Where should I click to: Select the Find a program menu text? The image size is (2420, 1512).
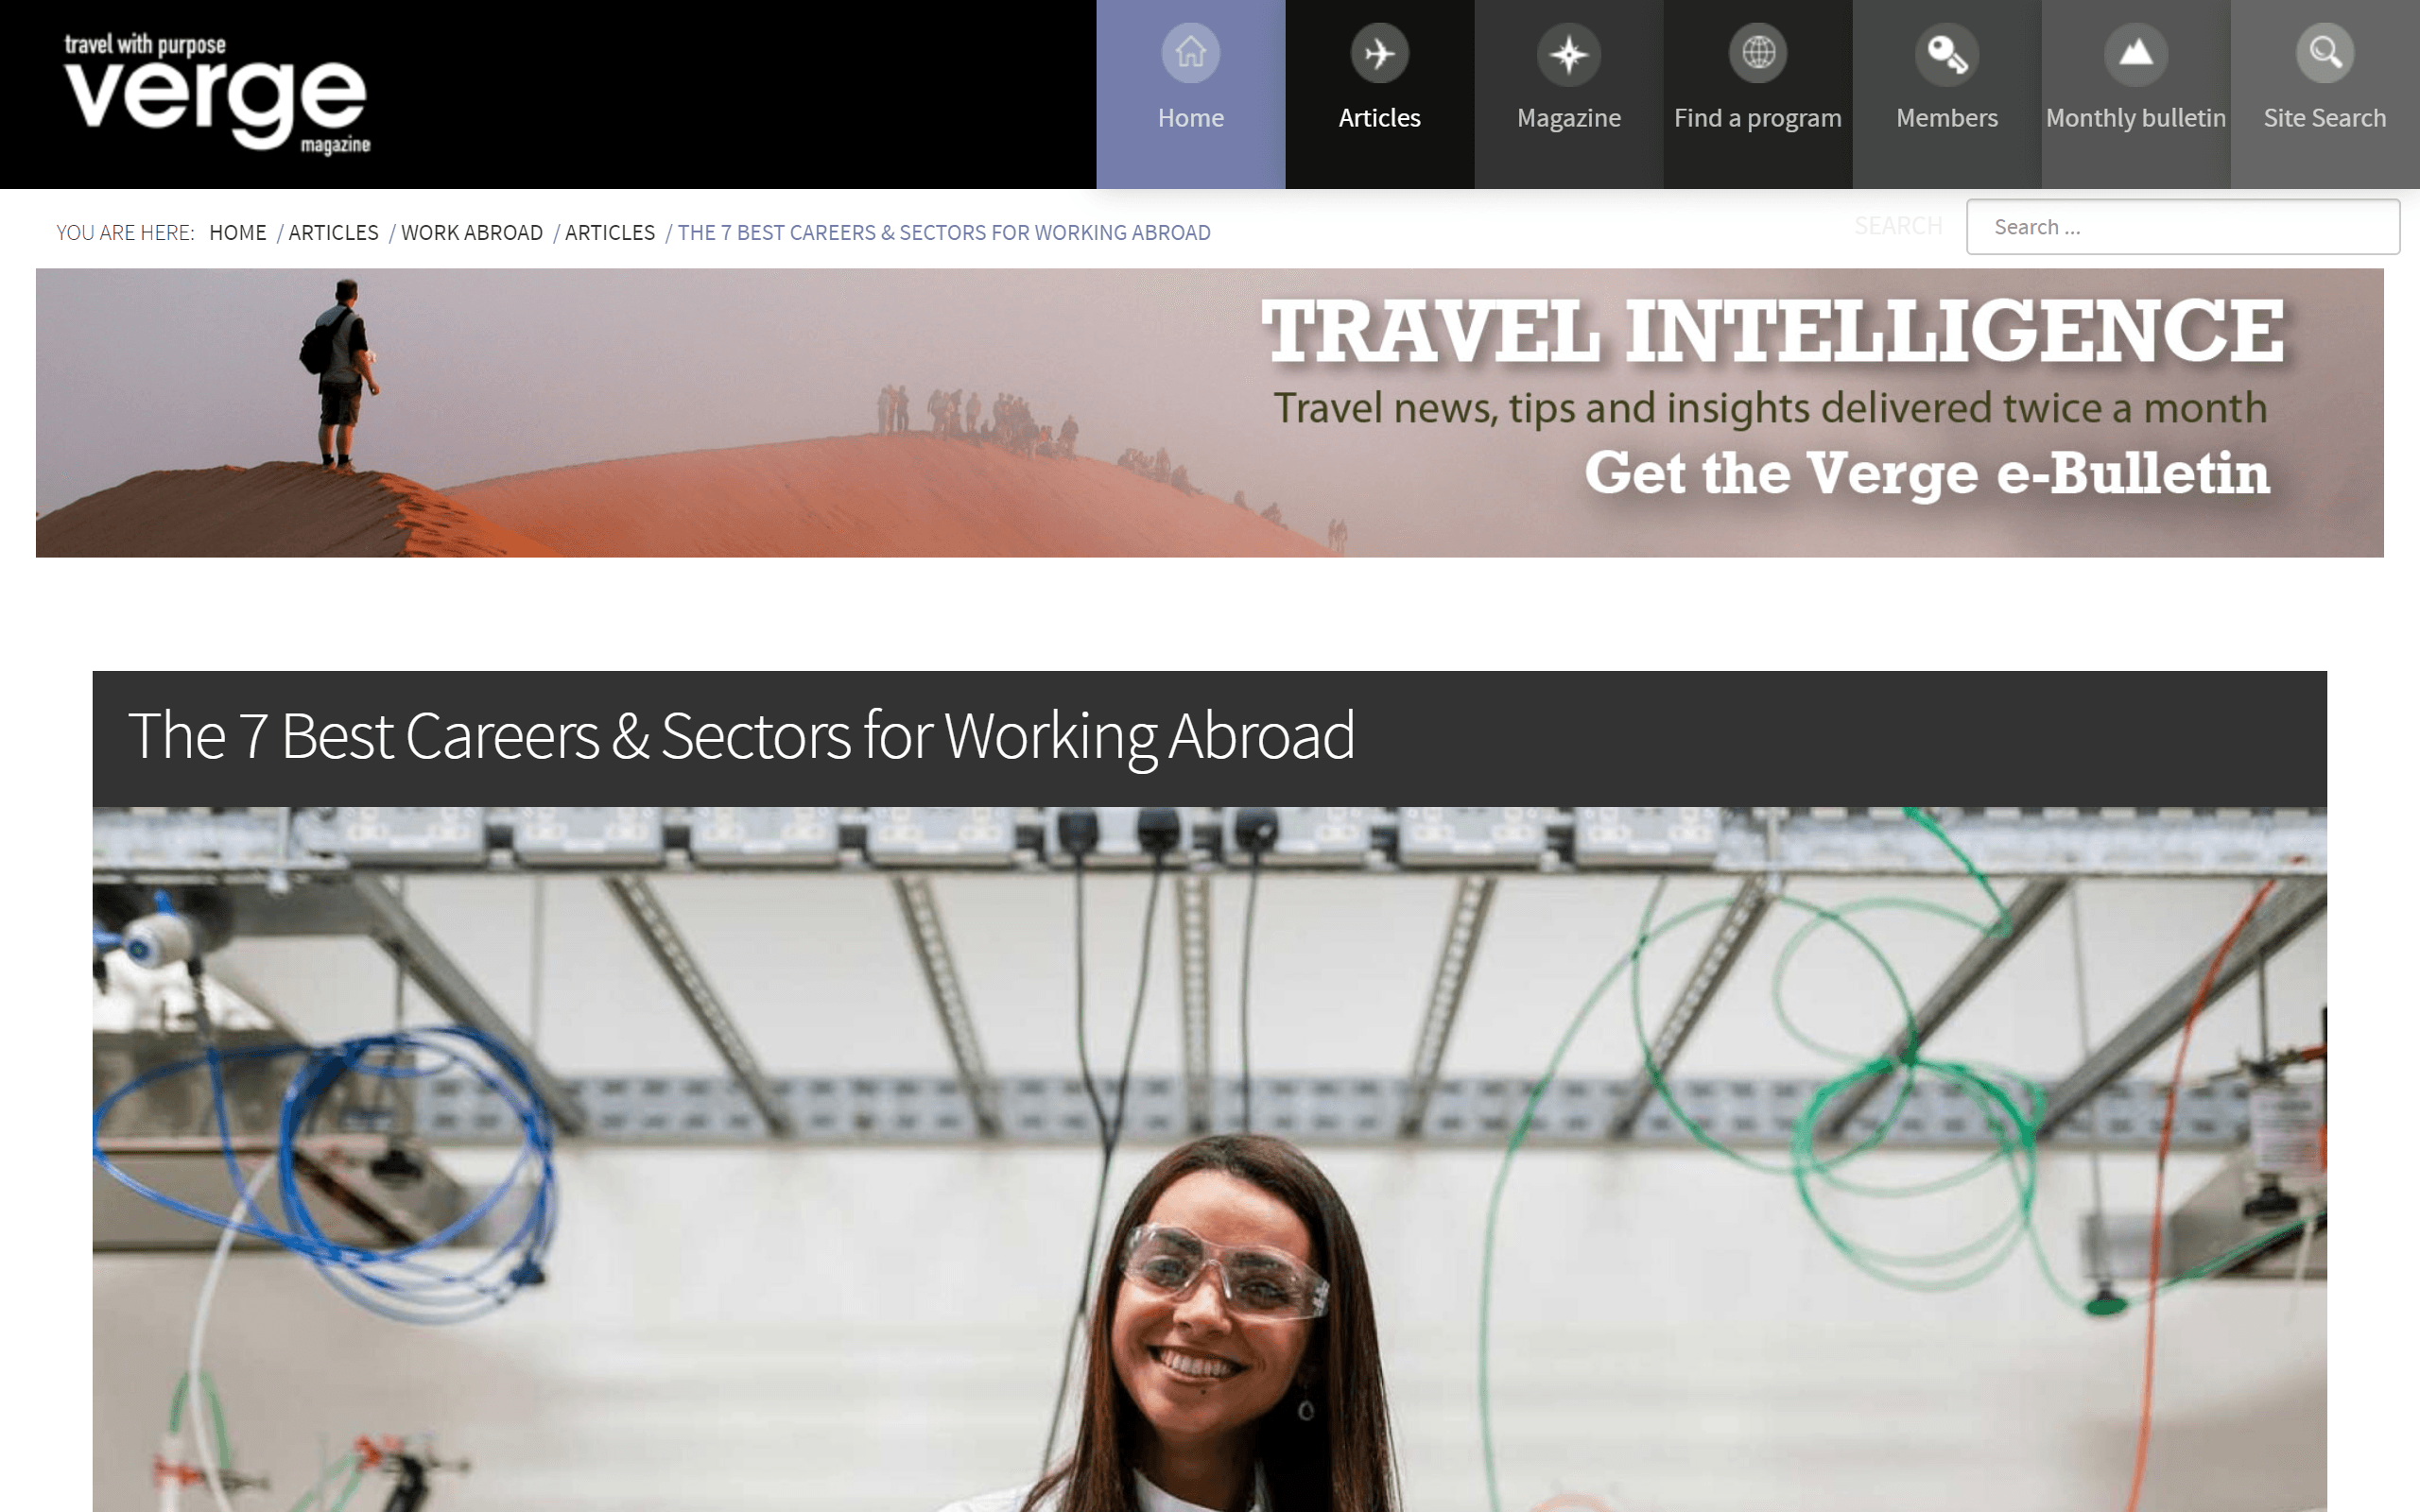(x=1758, y=118)
